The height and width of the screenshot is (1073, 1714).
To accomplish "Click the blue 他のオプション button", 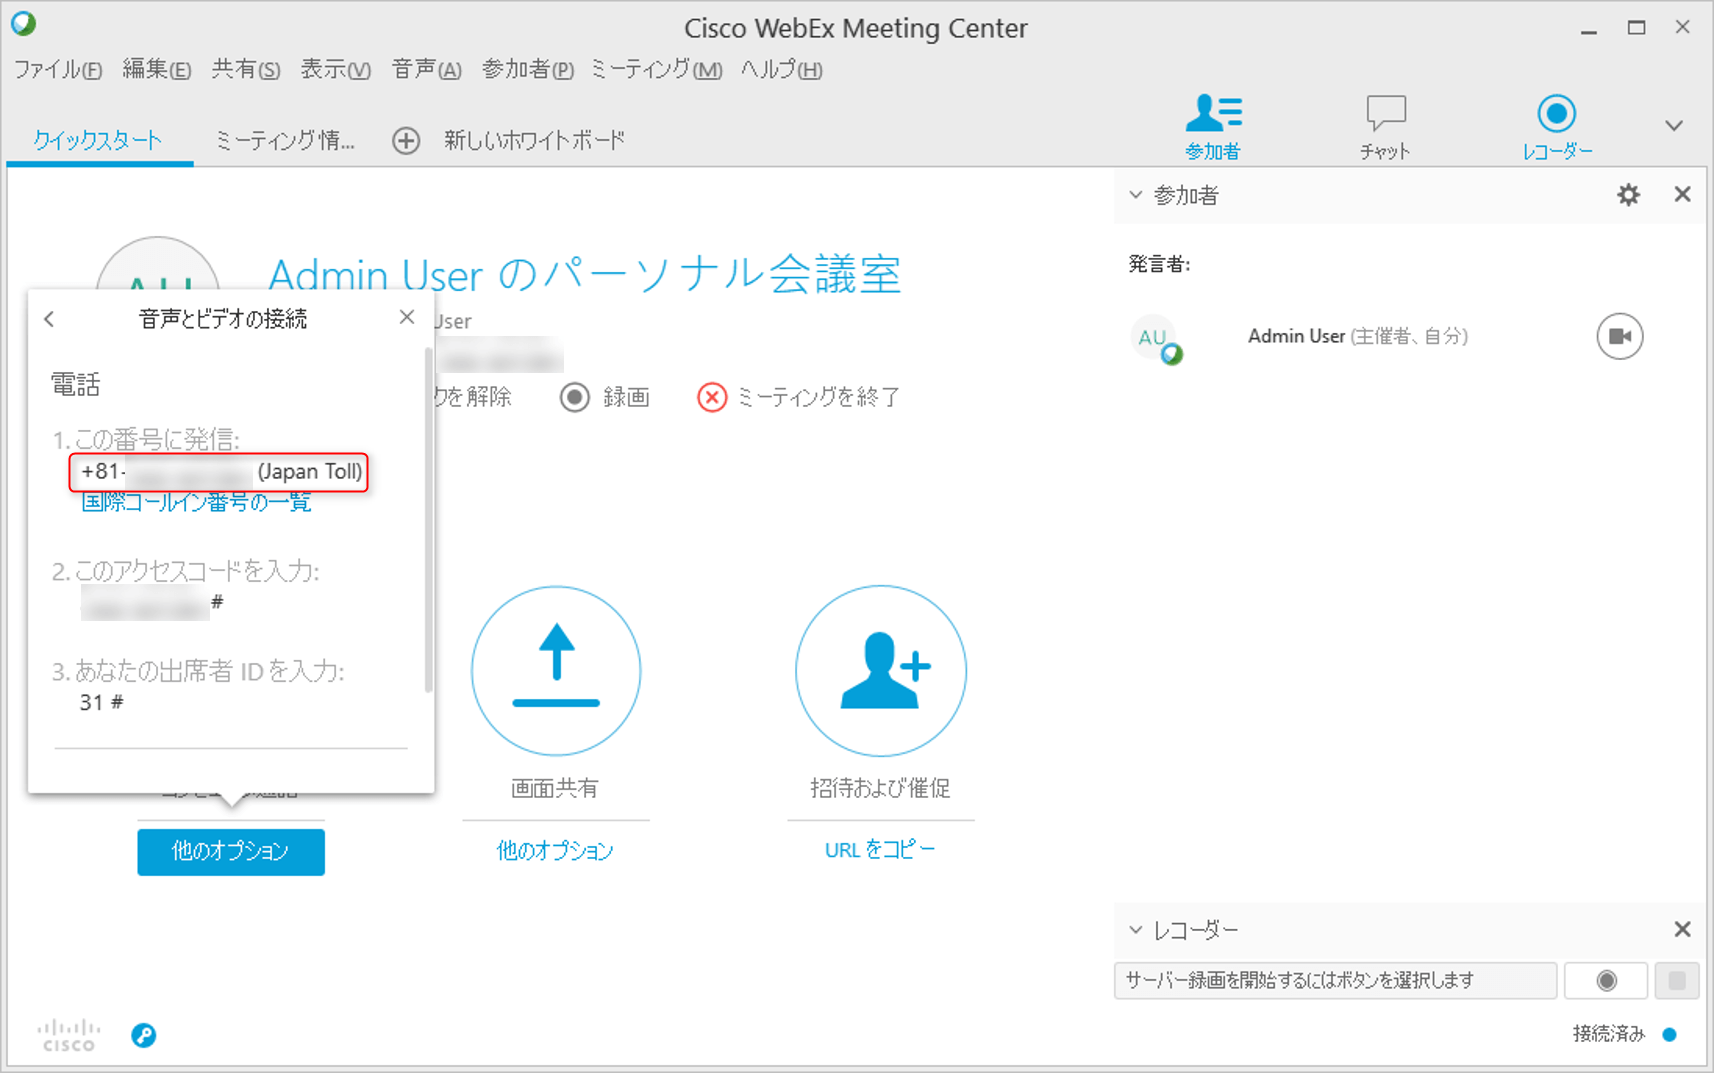I will (x=231, y=851).
